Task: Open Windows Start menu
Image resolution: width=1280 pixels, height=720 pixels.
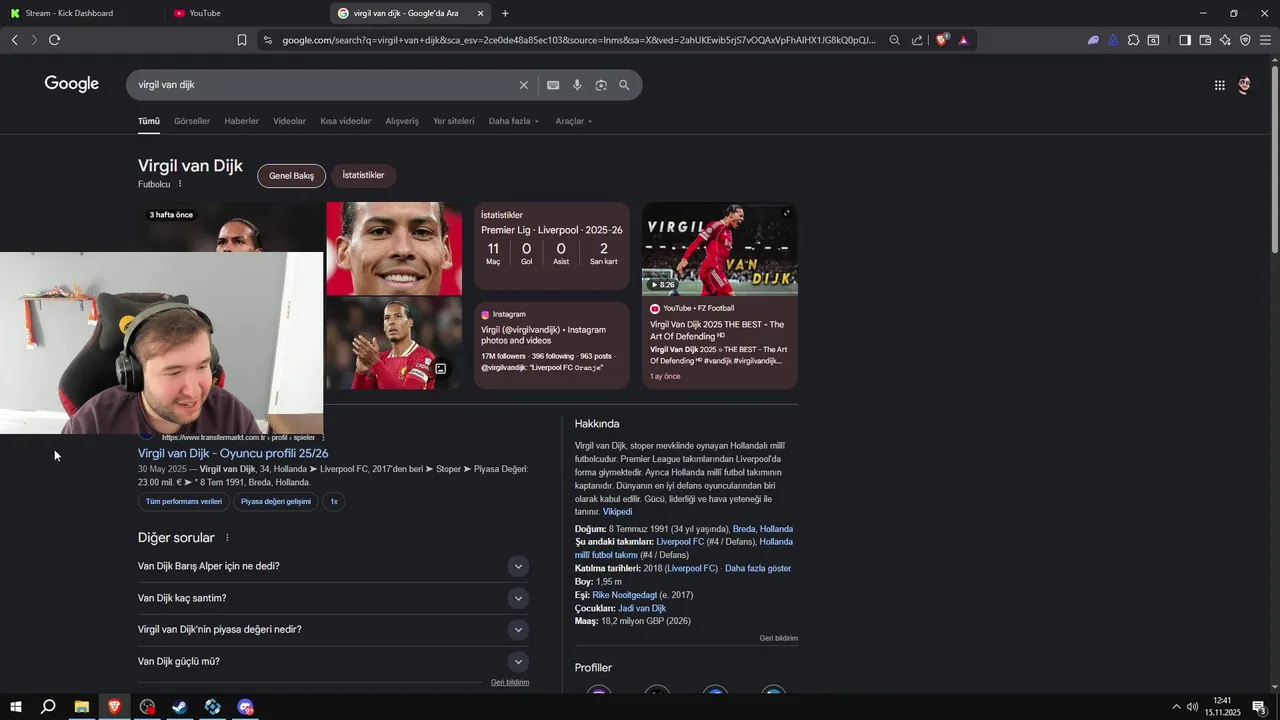Action: pyautogui.click(x=15, y=707)
